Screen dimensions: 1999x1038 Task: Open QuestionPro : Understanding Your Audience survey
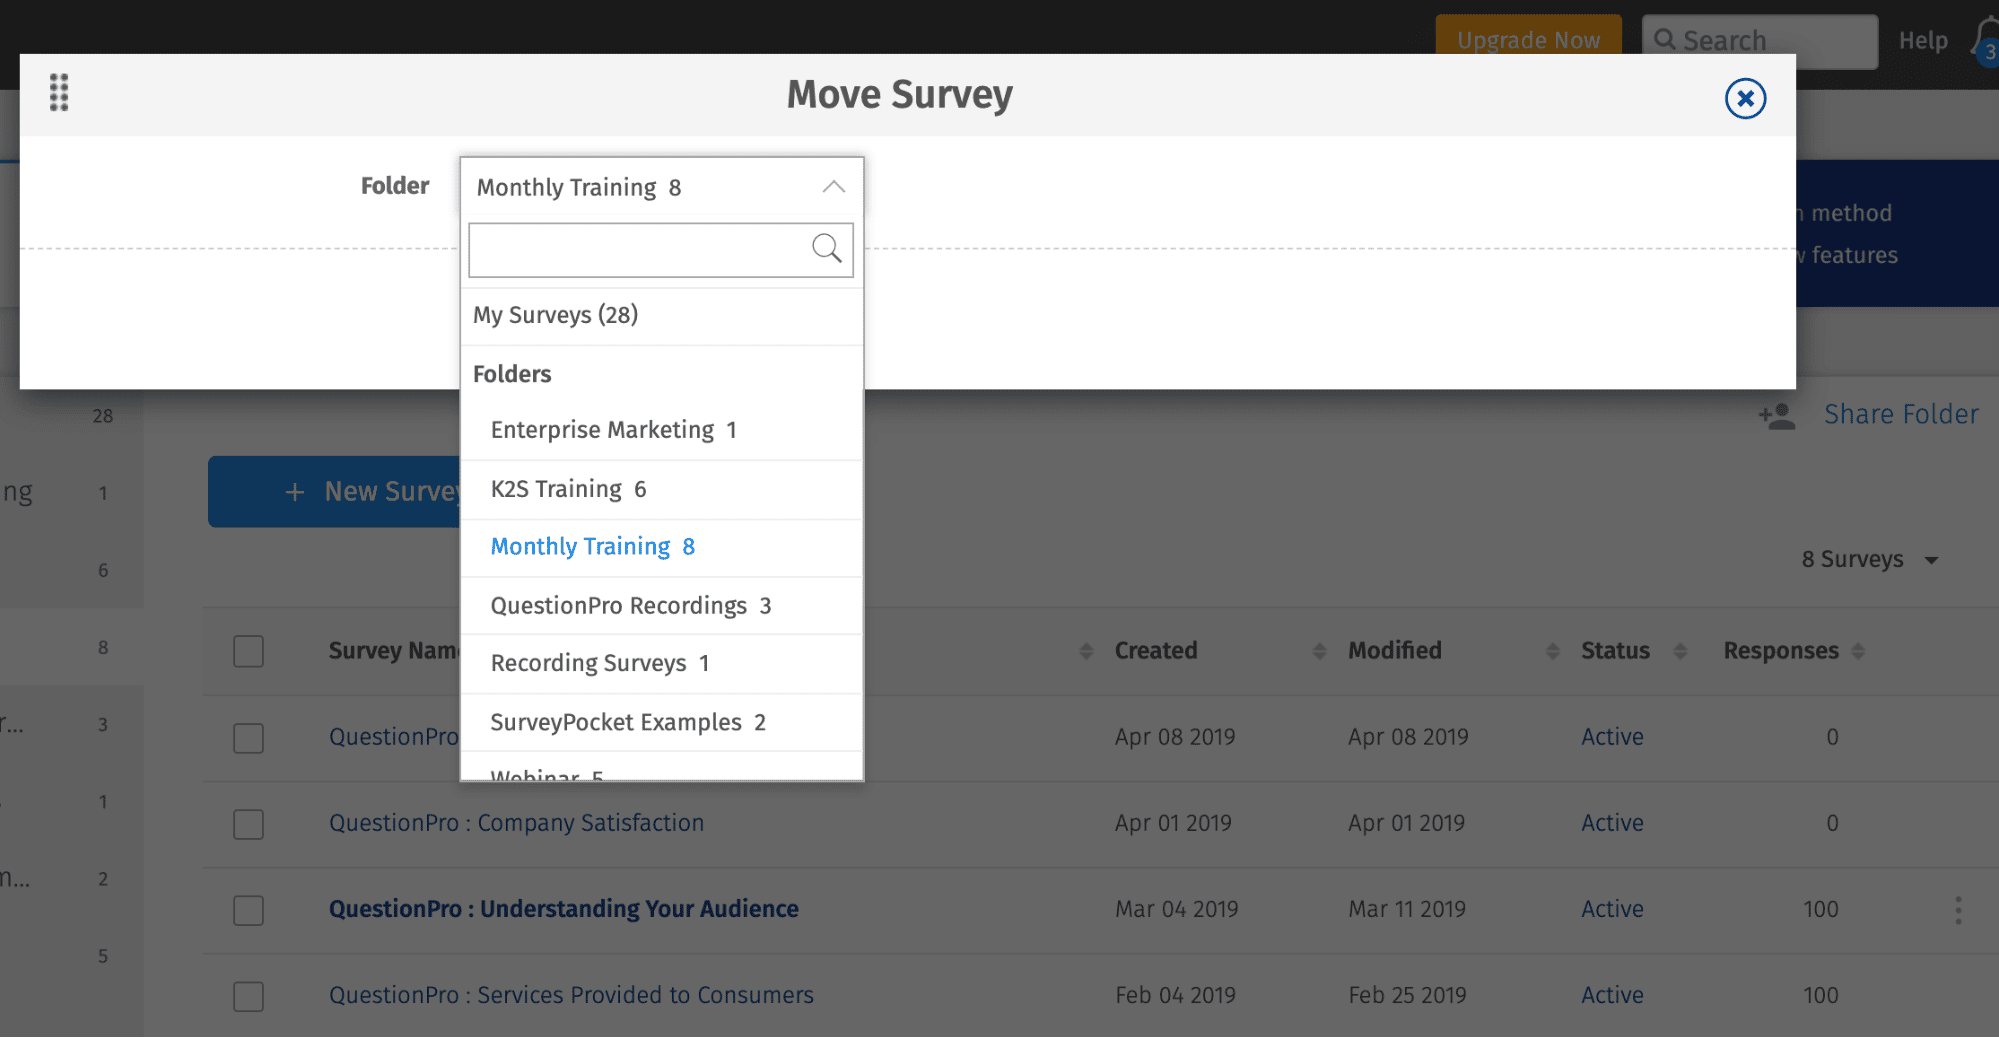564,909
